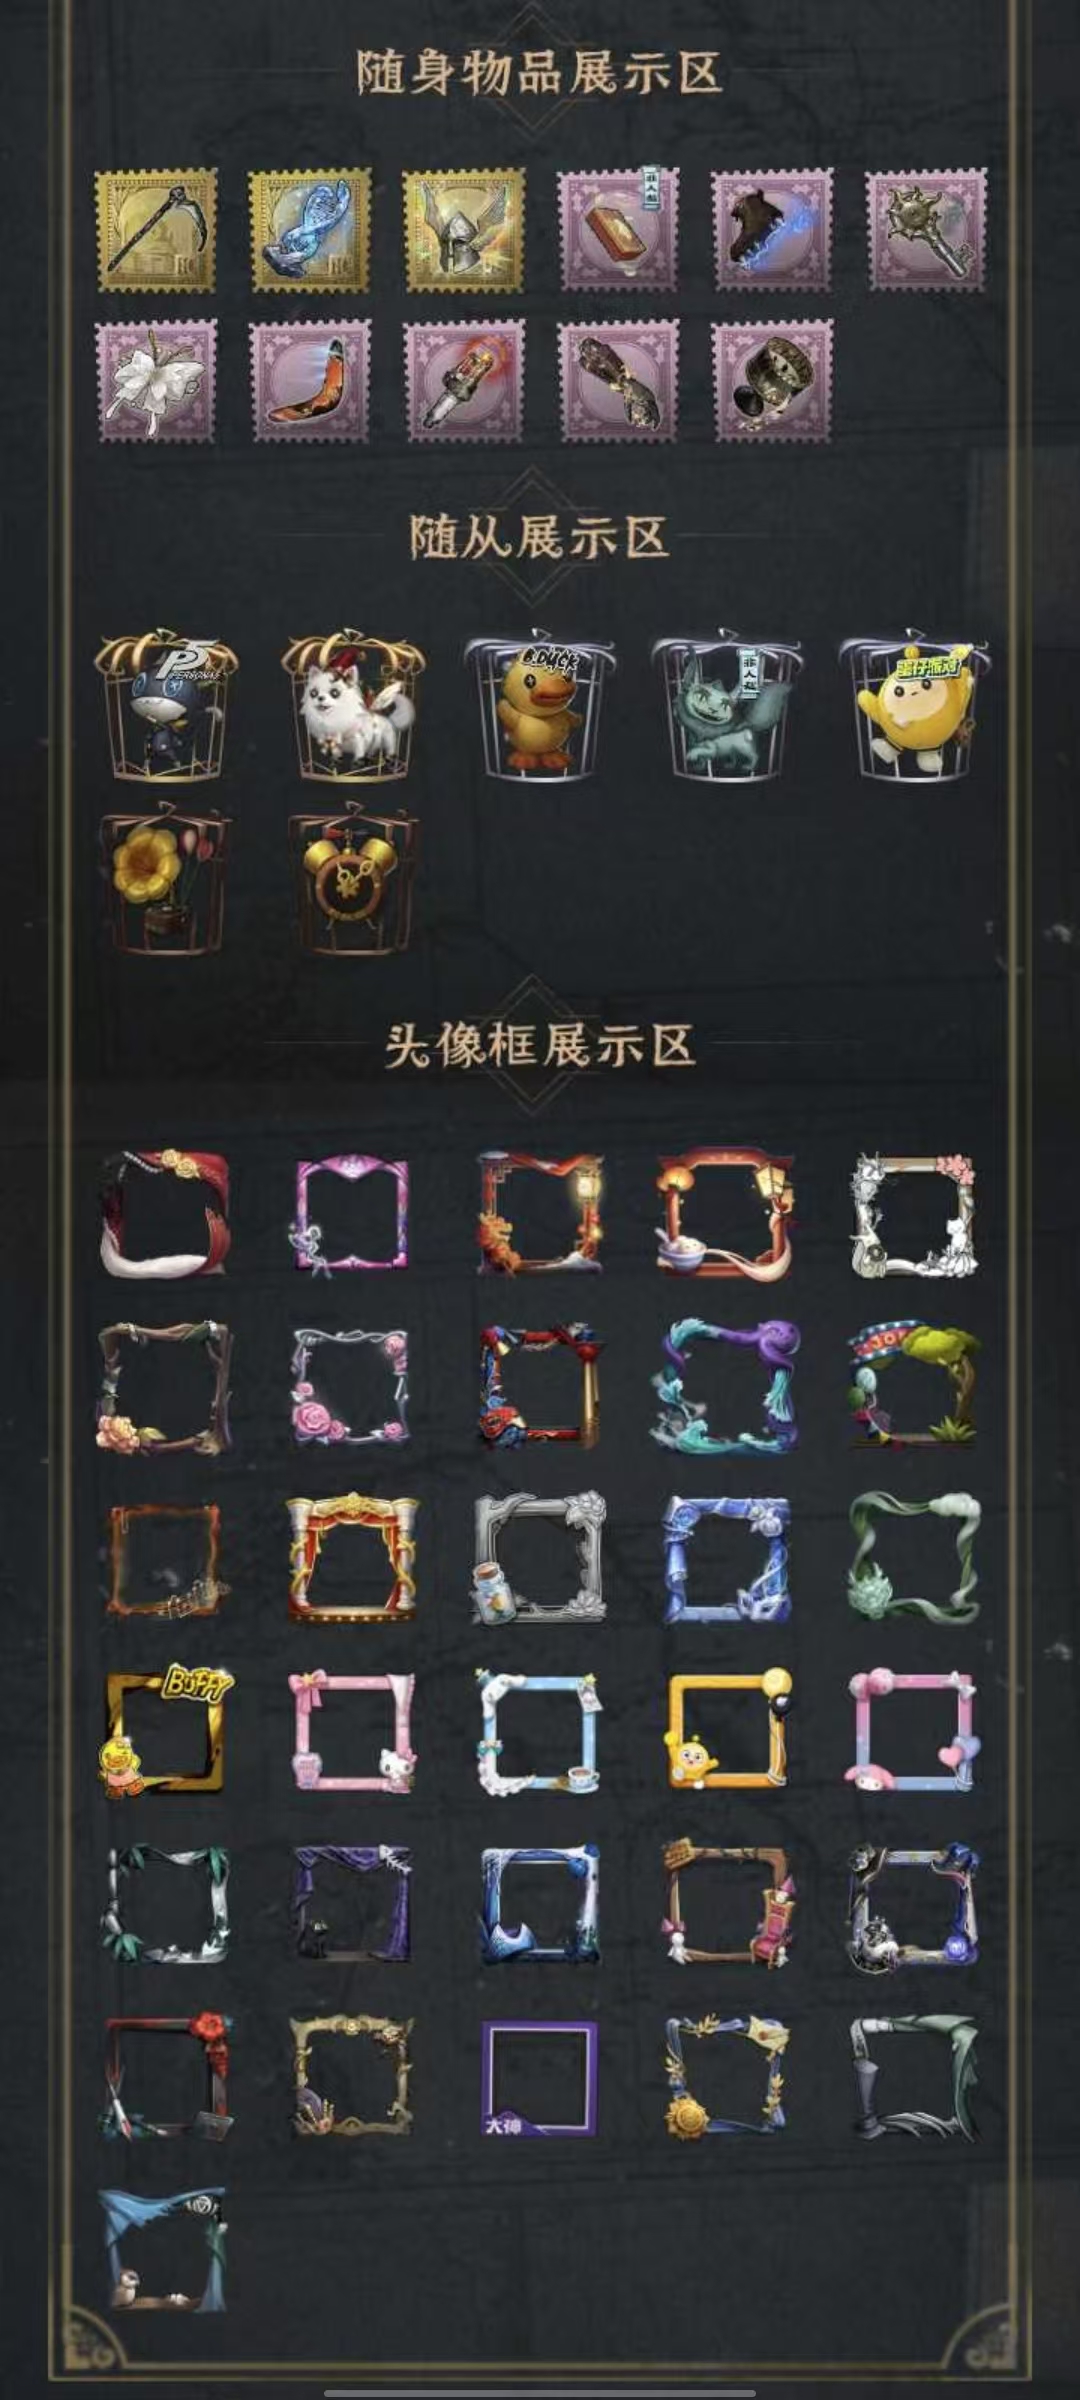
Task: Pick the red book accessory stamp
Action: (x=617, y=230)
